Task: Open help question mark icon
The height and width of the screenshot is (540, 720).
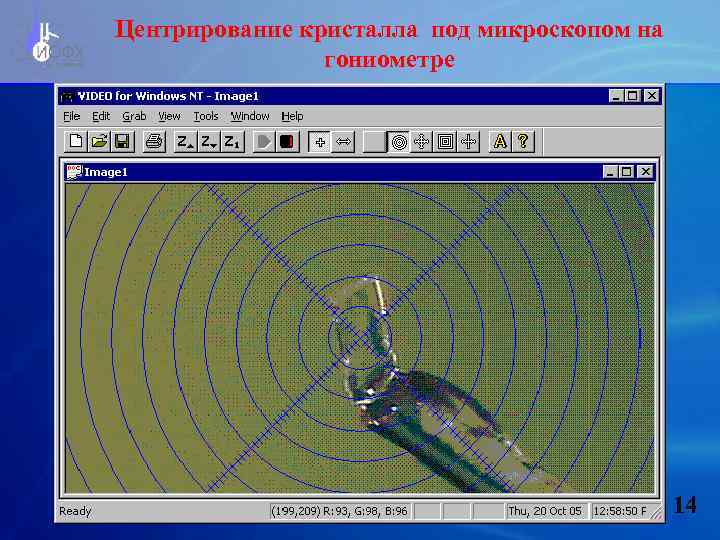Action: 523,141
